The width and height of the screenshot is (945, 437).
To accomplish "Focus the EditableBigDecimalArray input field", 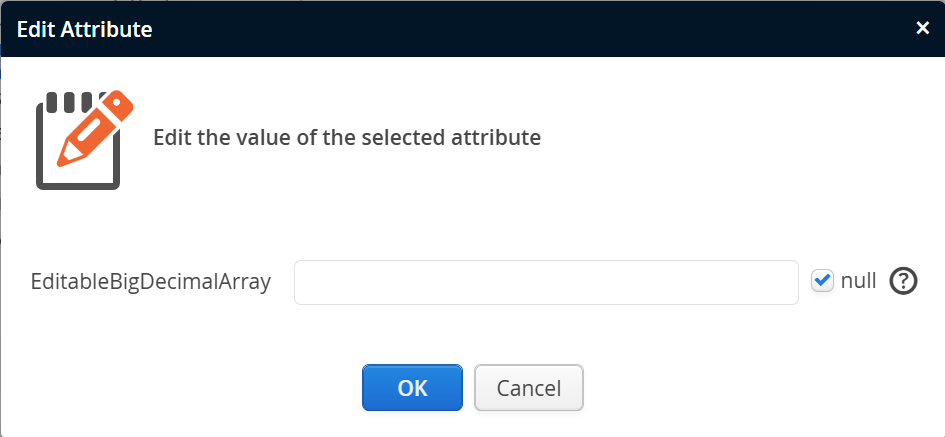I will click(546, 282).
